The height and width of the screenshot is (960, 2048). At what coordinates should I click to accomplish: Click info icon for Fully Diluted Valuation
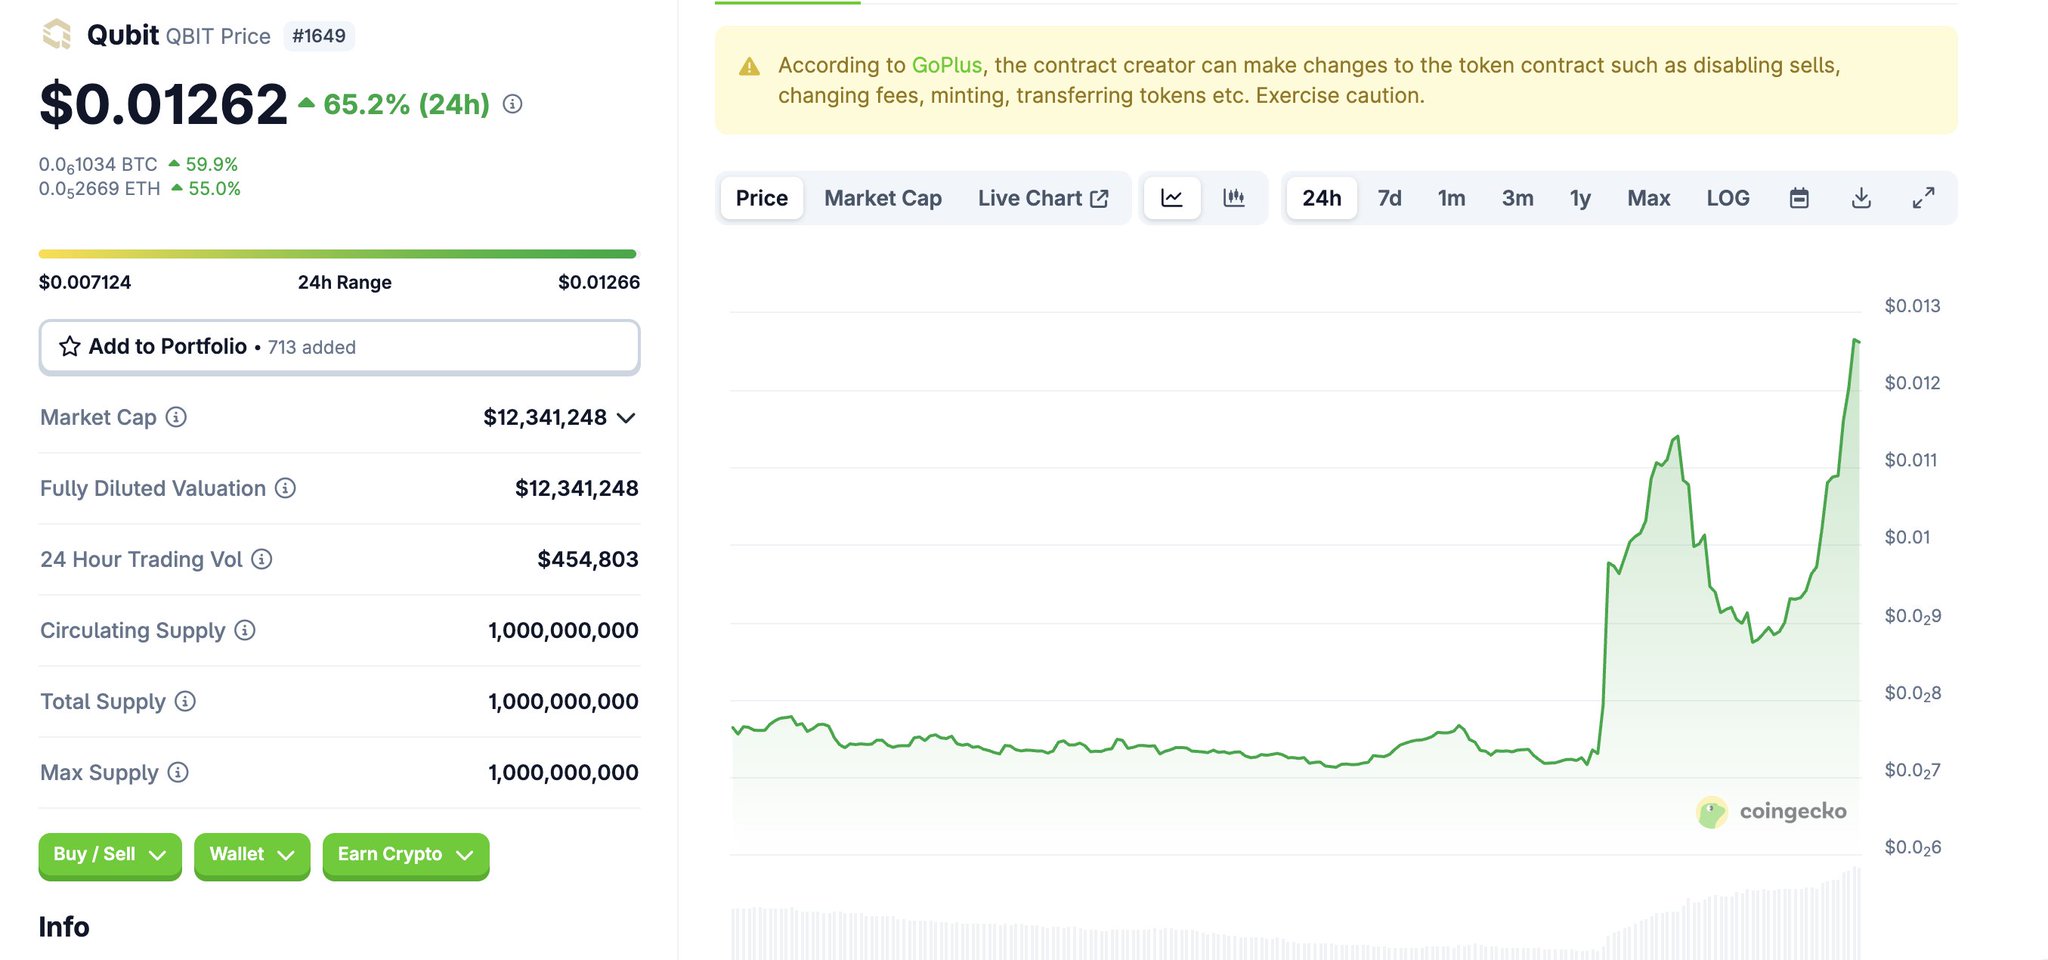[x=285, y=488]
